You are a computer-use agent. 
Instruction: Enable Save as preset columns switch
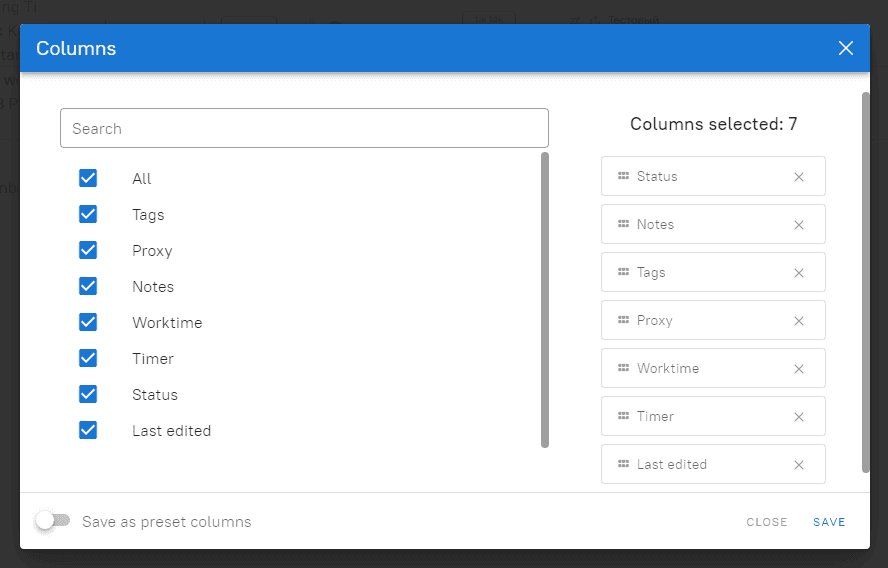(x=52, y=521)
